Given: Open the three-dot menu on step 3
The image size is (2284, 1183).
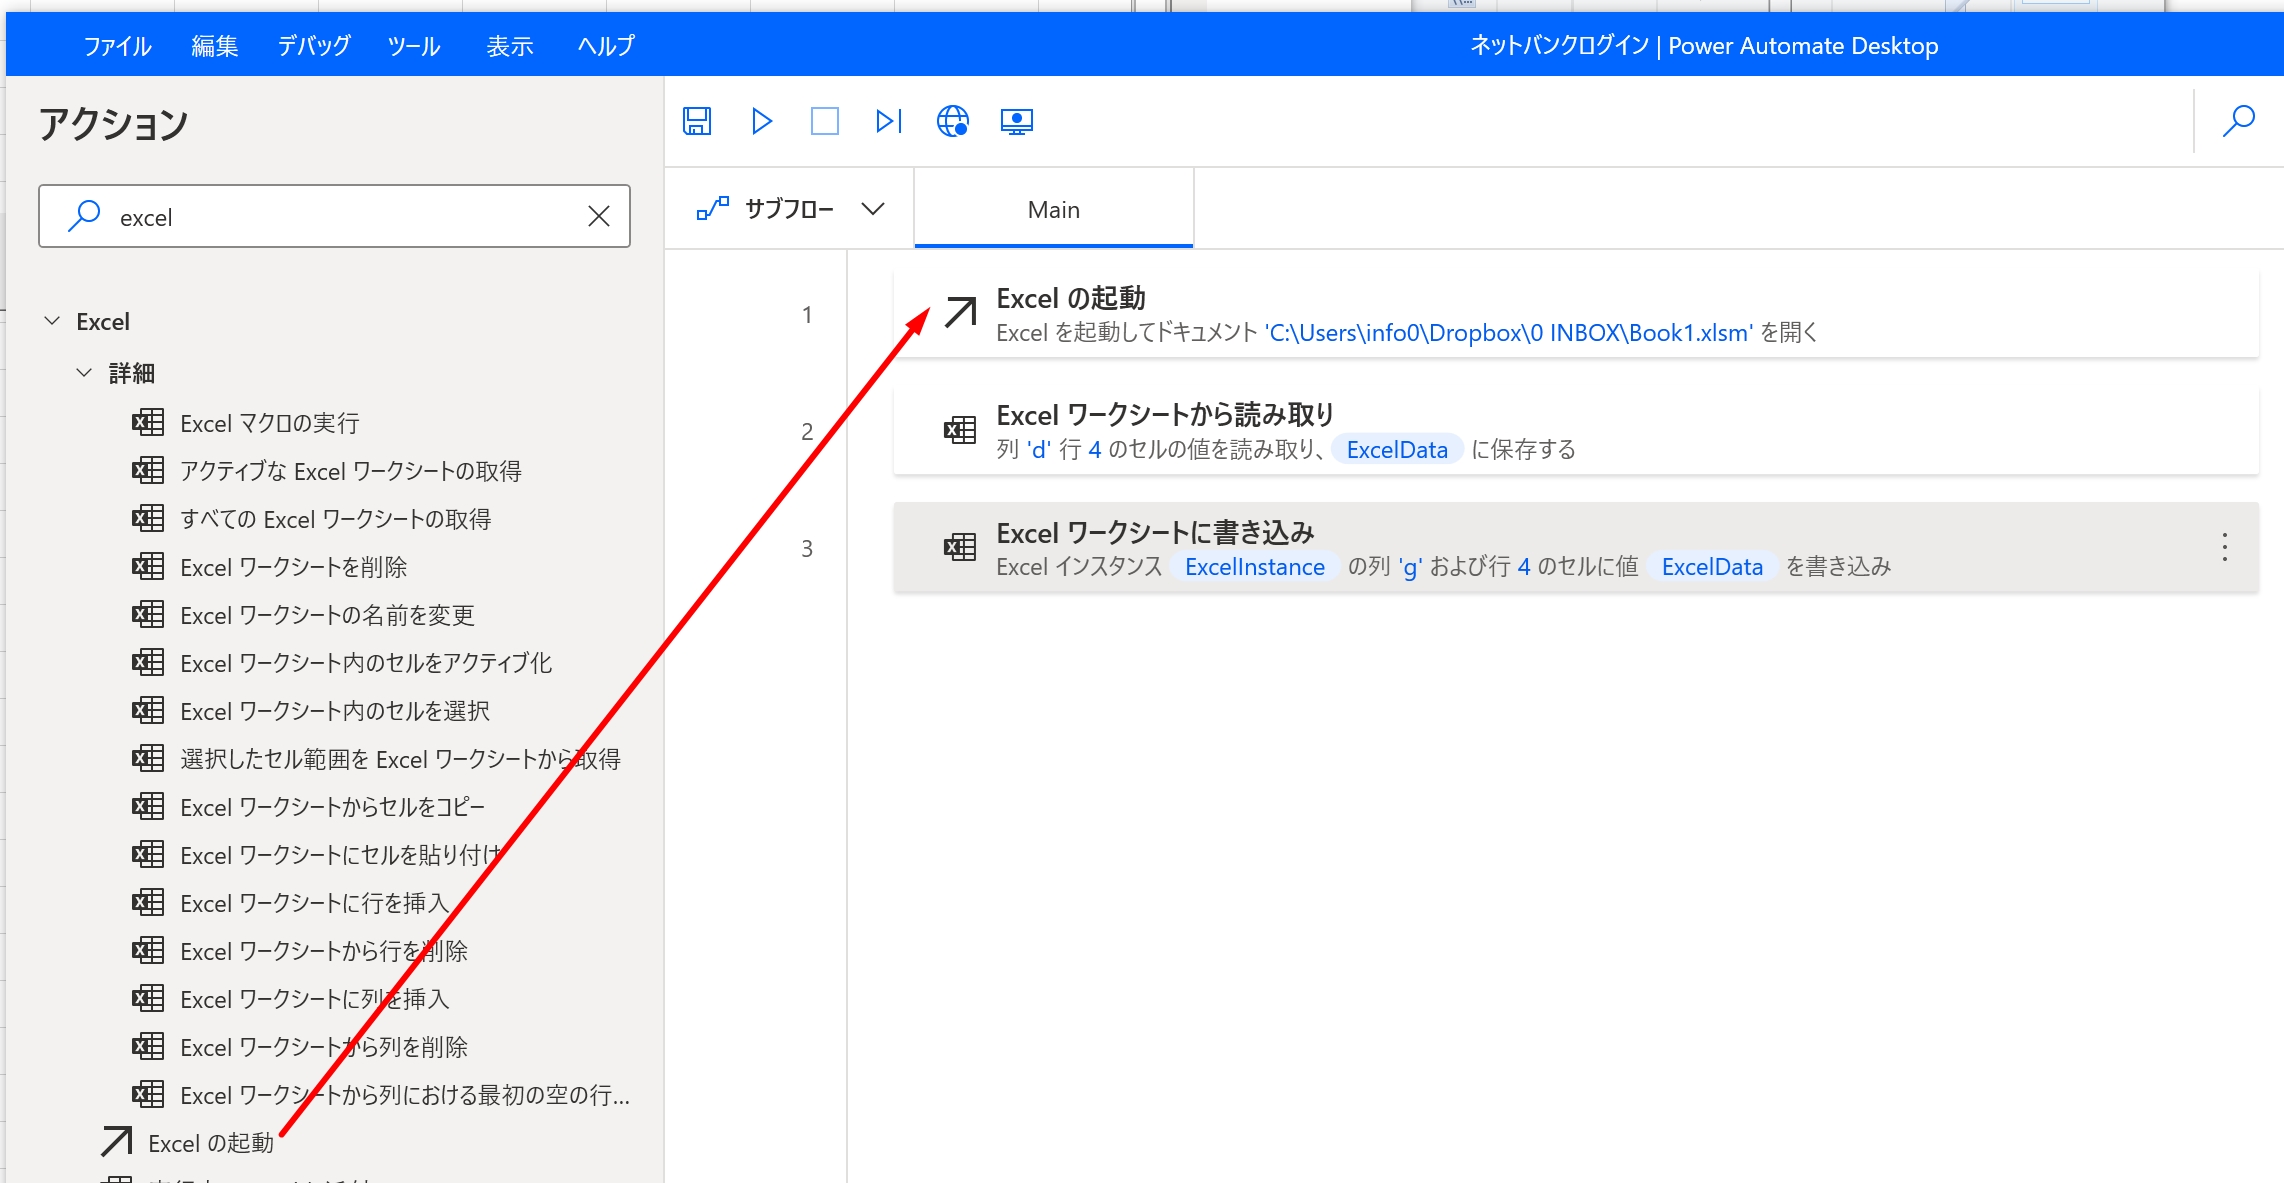Looking at the screenshot, I should coord(2224,547).
